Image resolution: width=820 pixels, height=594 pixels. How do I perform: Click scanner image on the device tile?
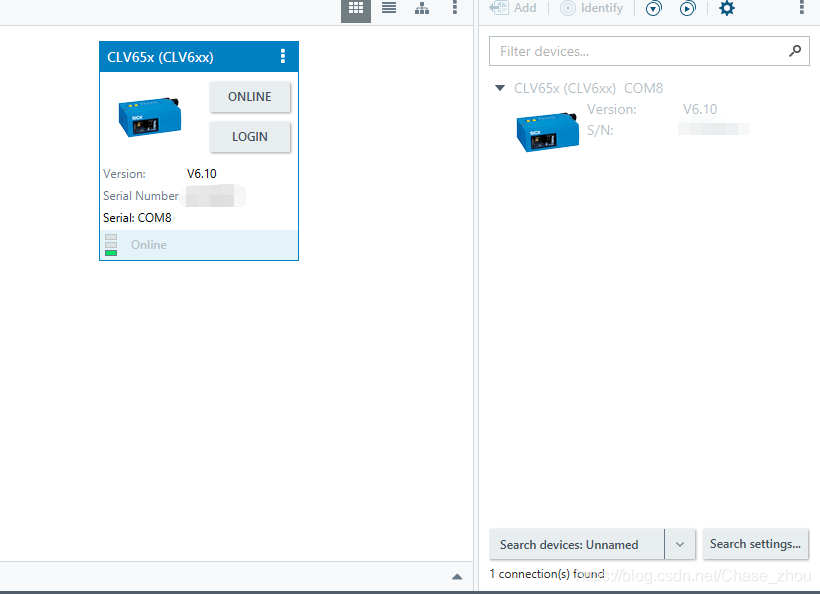tap(150, 117)
